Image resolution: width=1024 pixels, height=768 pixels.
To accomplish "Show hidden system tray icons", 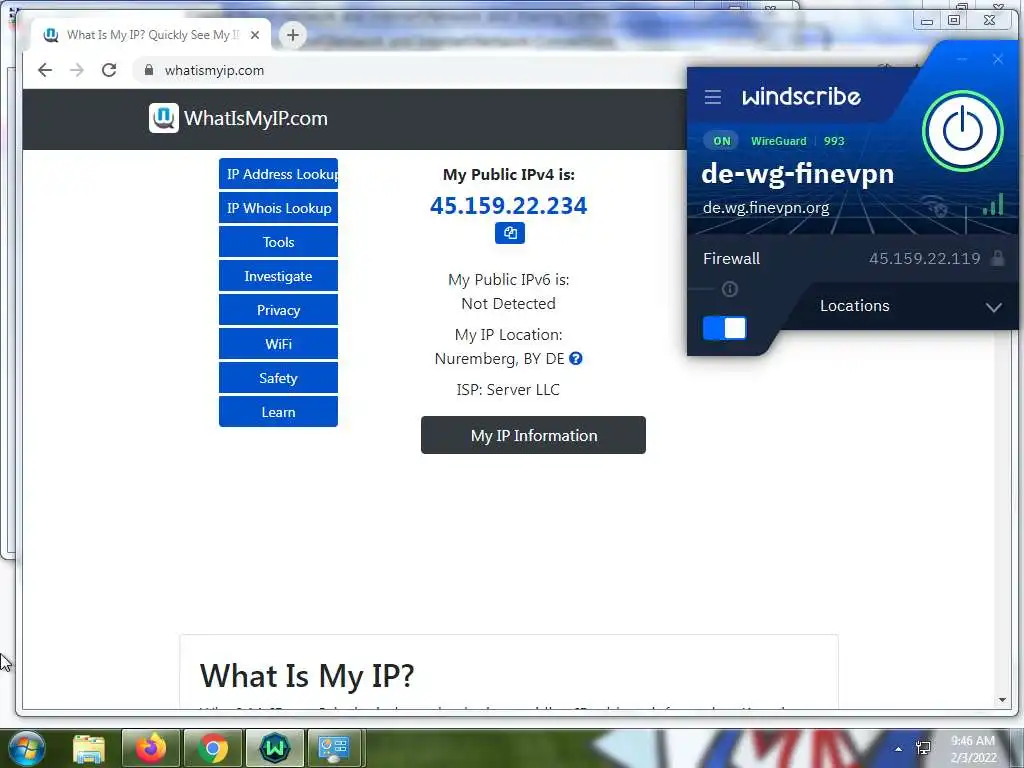I will click(x=899, y=749).
